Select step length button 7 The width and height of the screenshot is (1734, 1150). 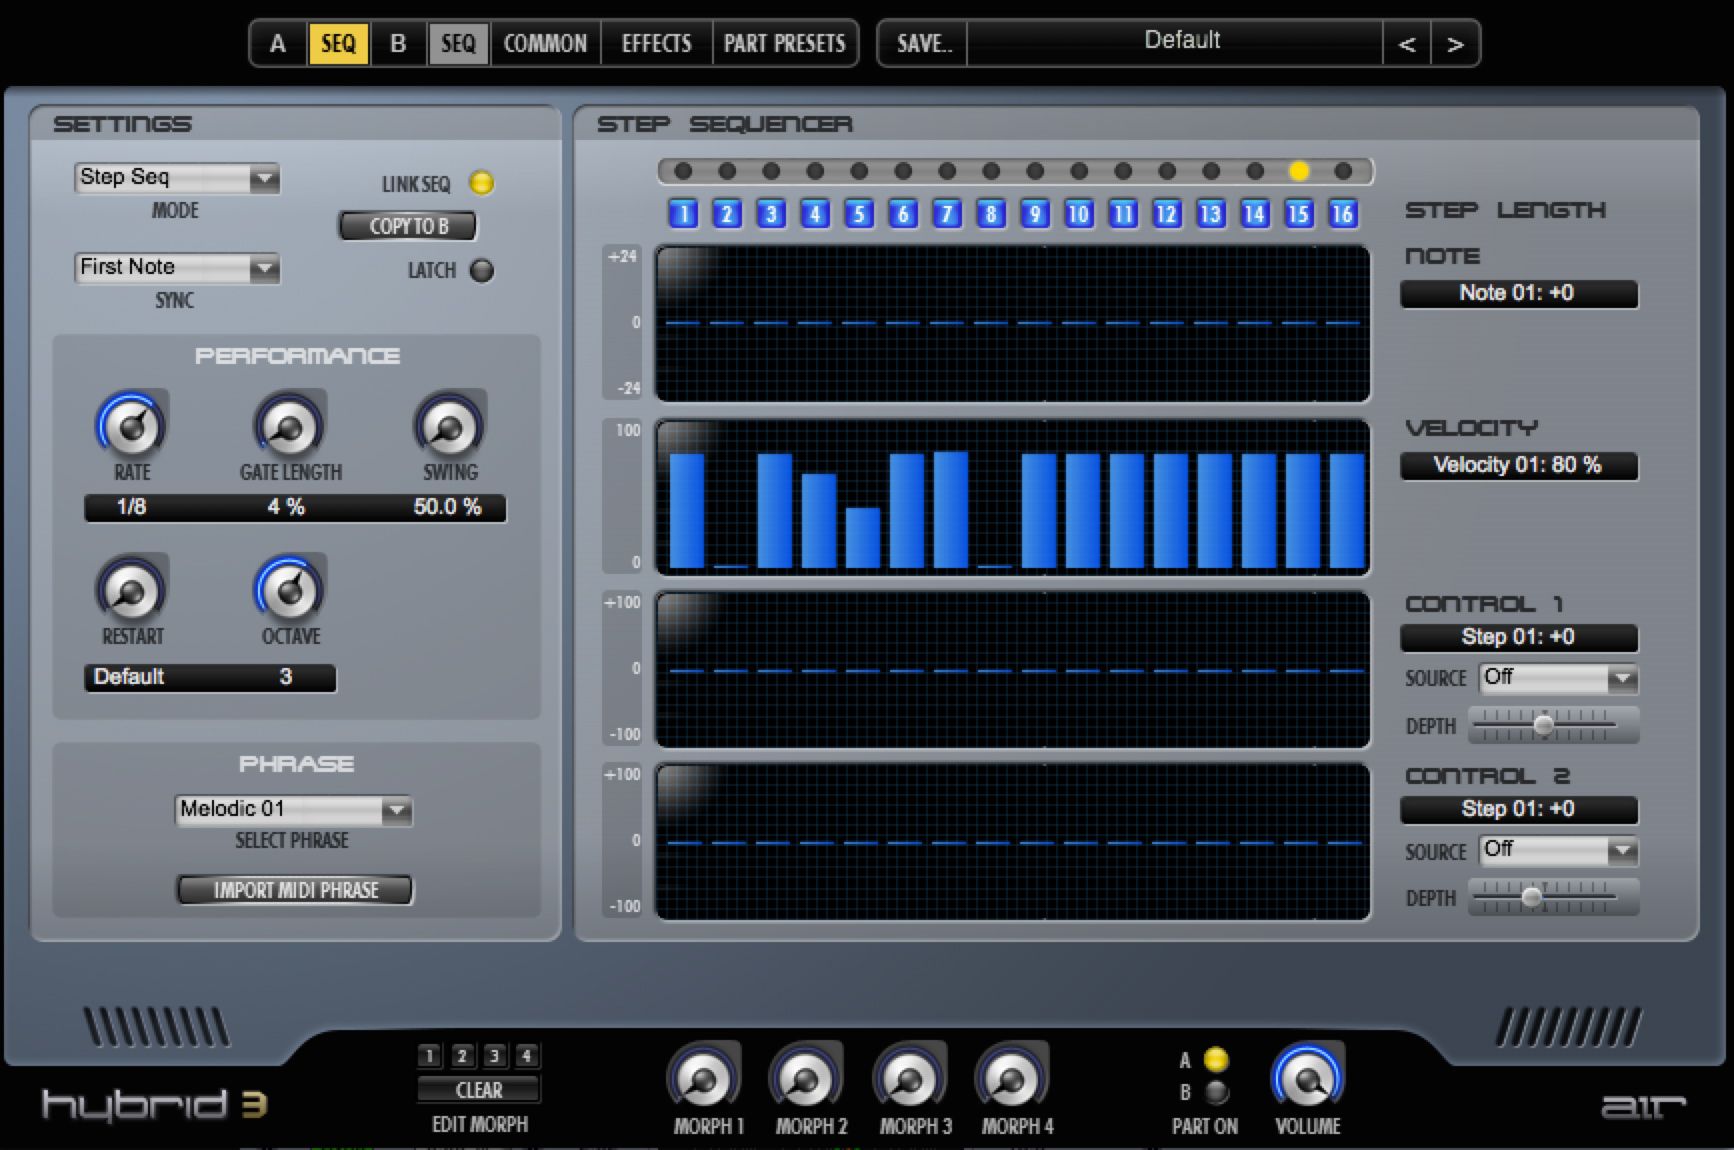pyautogui.click(x=947, y=213)
